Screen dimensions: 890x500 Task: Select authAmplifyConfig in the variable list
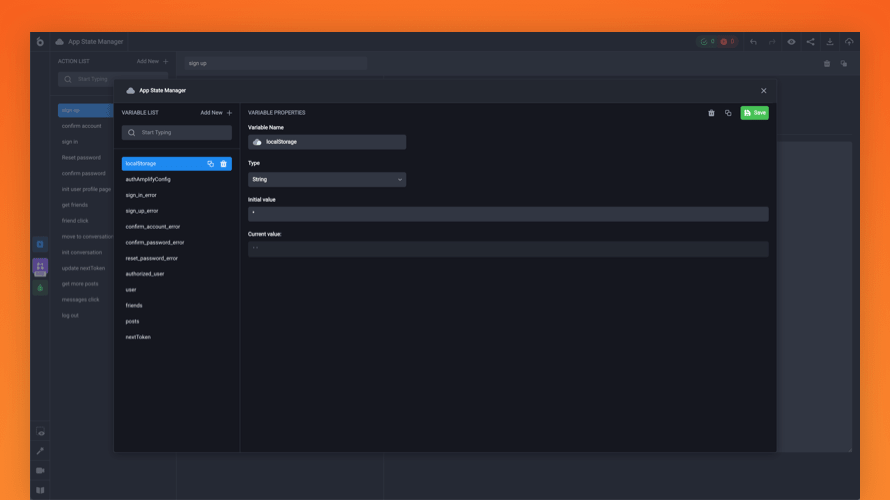148,179
